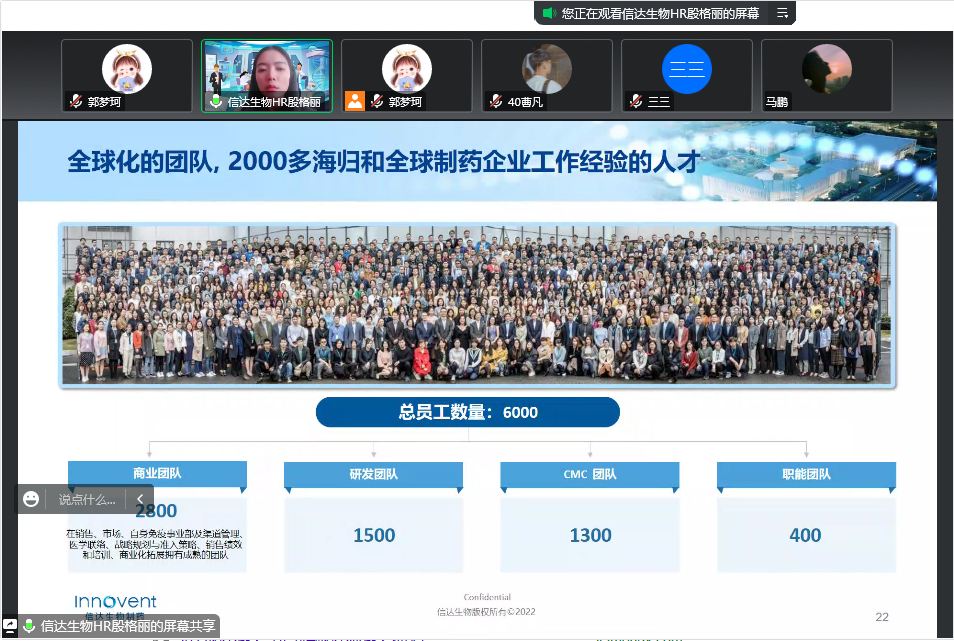Viewport: 954px width, 641px height.
Task: Click the '您正在观看信达生物HR殷格丽的屏幕' banner text
Action: tap(660, 13)
